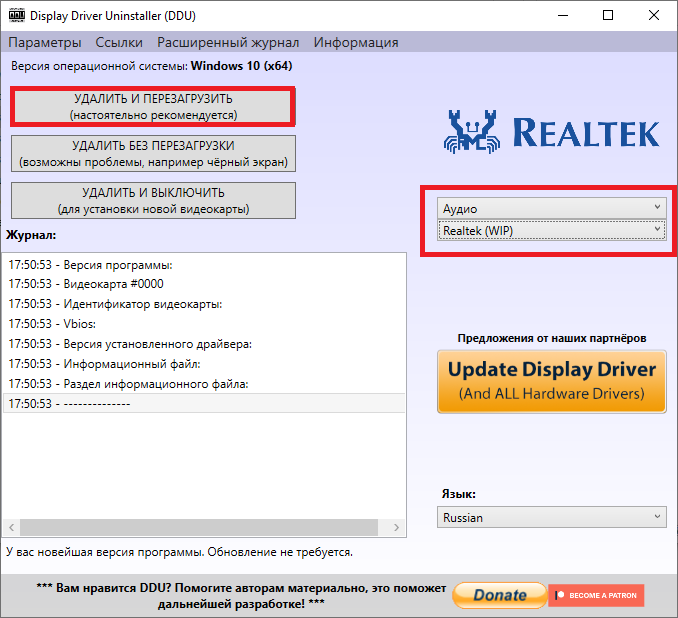Click the DDU app icon in title bar
This screenshot has height=618, width=678.
(17, 15)
